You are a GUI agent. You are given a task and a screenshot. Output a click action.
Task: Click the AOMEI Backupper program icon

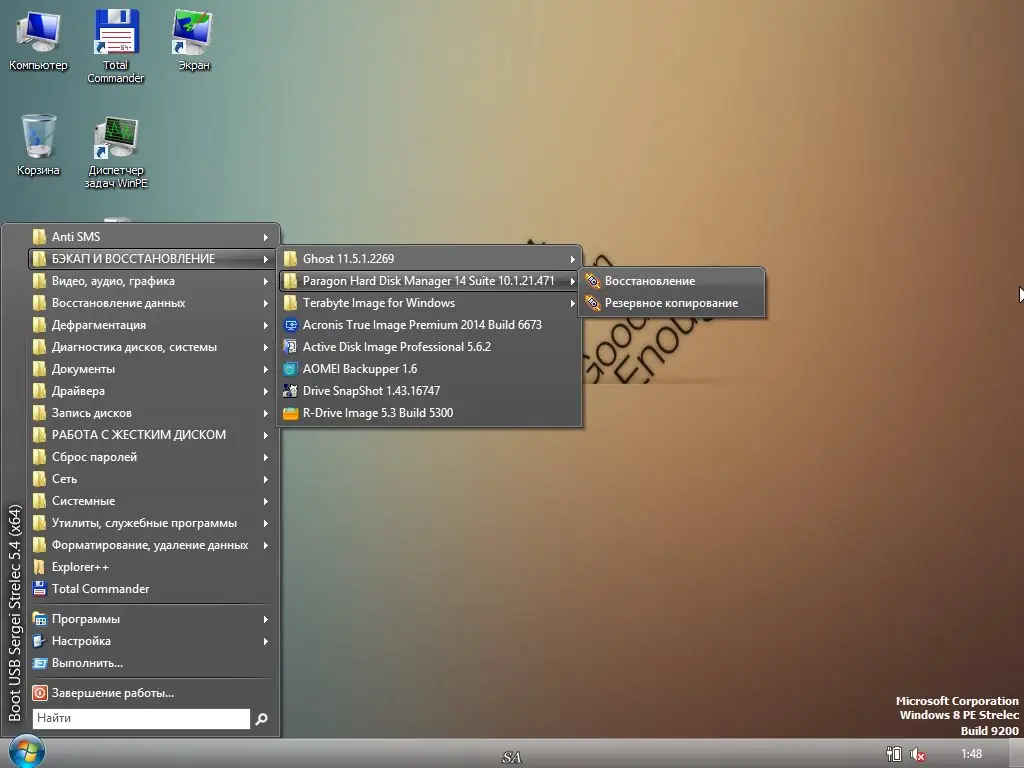pos(291,369)
